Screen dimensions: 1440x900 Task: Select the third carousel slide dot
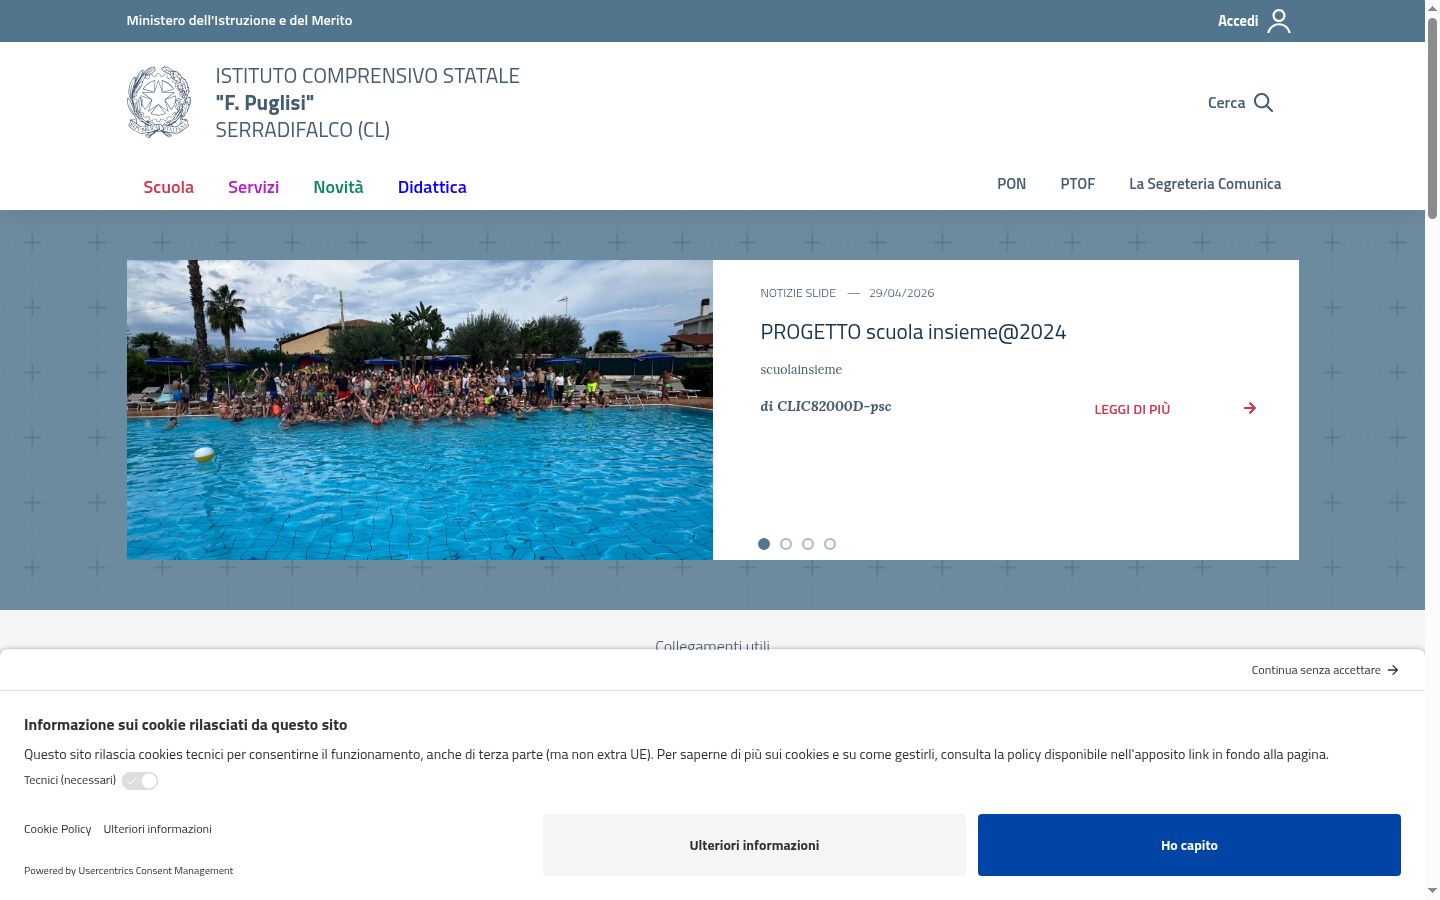(x=808, y=544)
